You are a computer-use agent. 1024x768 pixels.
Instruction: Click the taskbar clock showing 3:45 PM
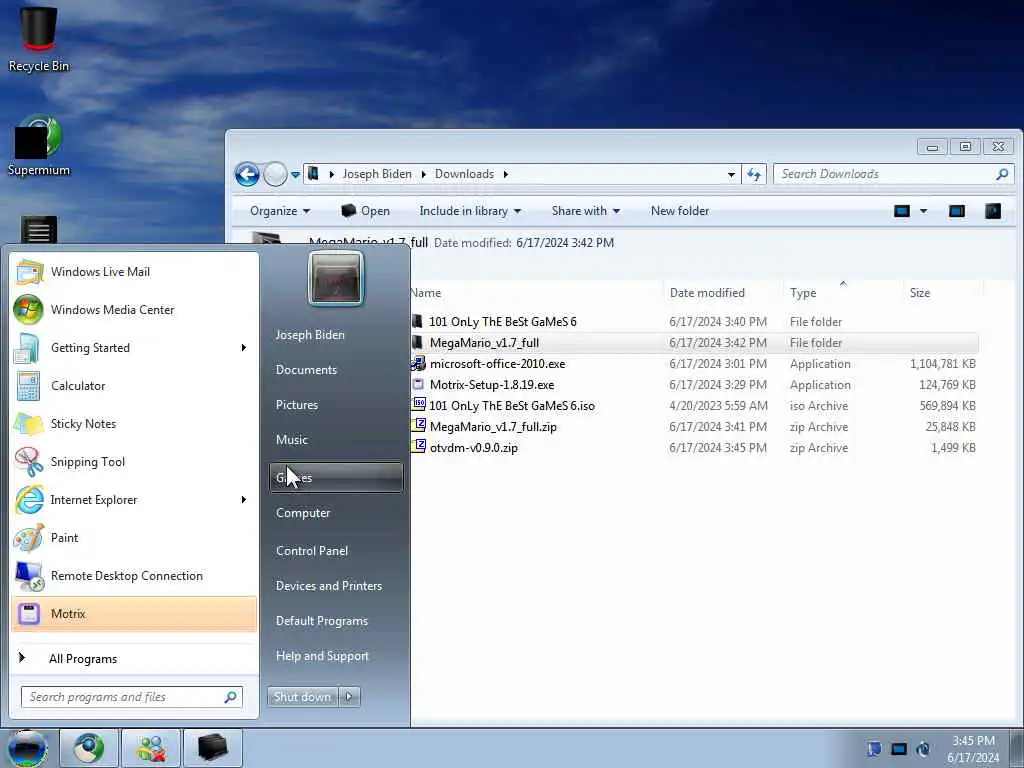pyautogui.click(x=973, y=749)
